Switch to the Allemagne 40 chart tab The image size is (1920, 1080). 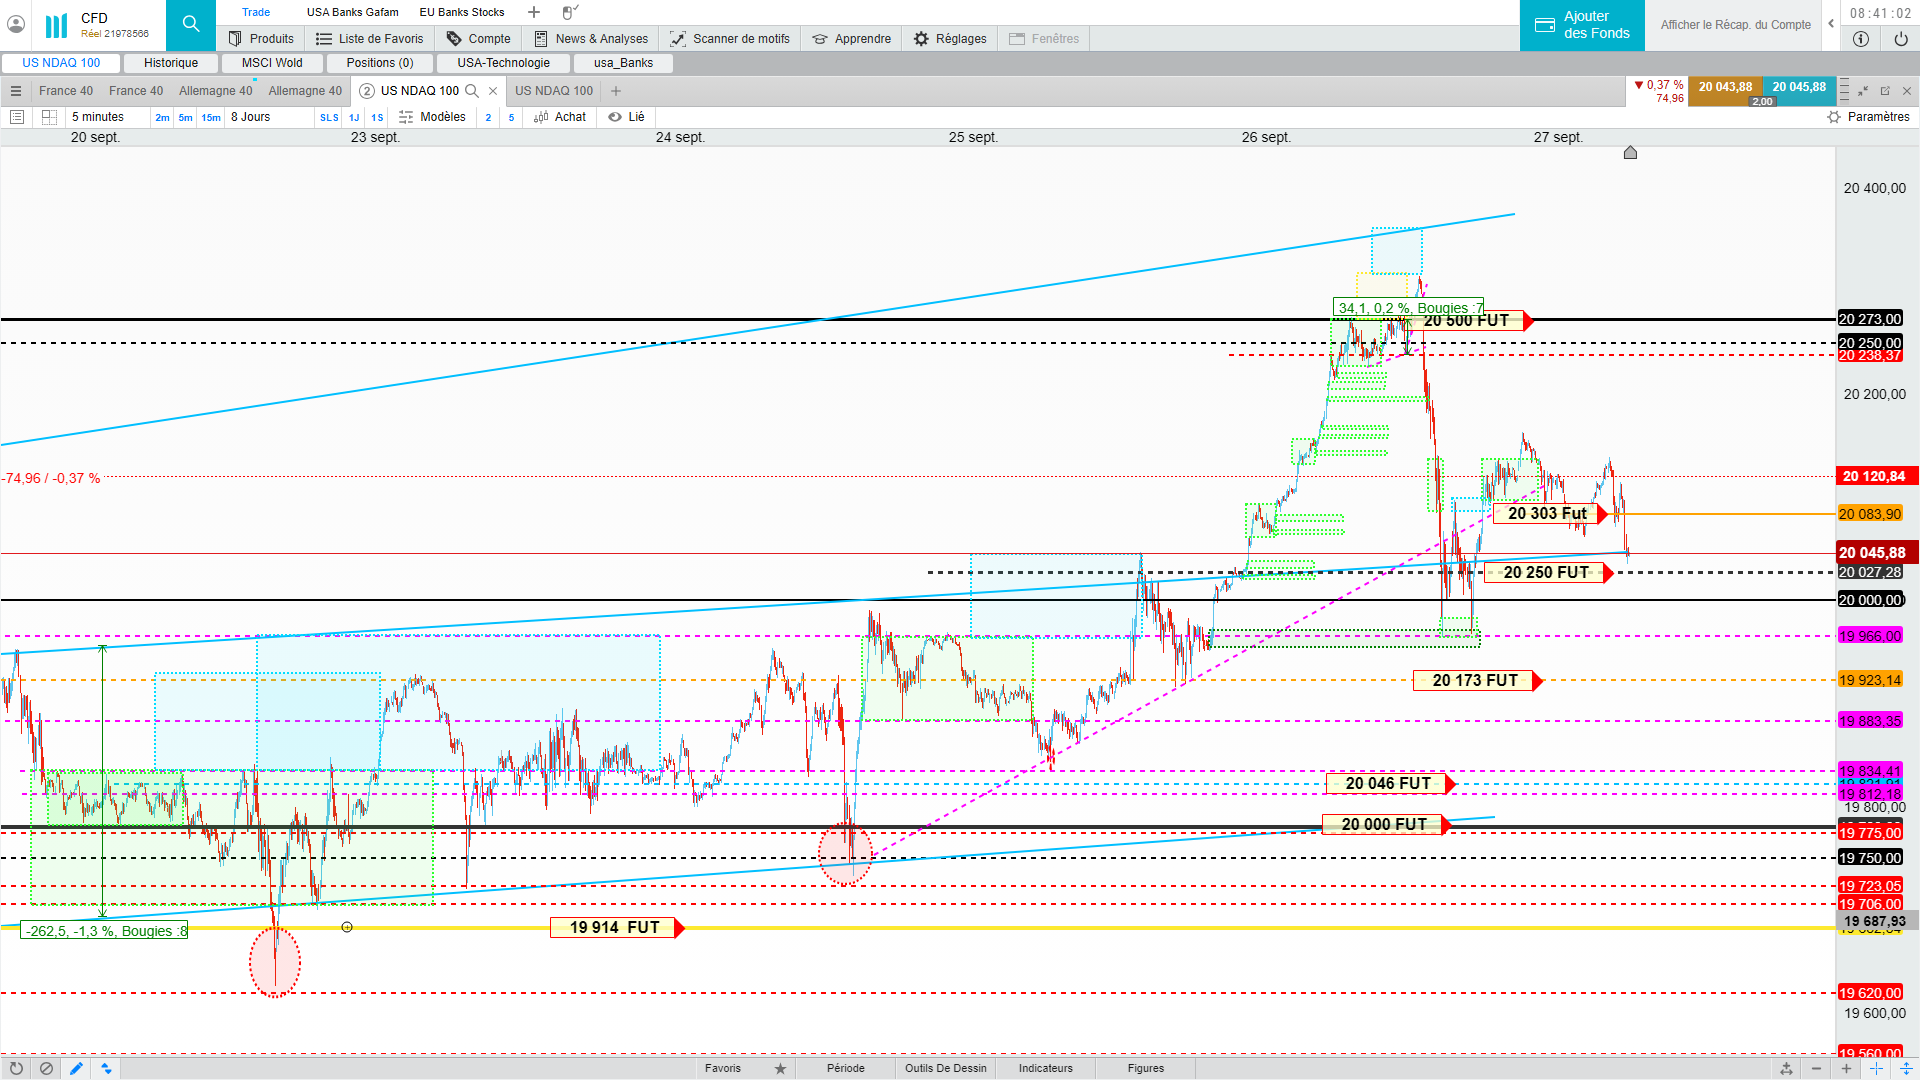215,91
